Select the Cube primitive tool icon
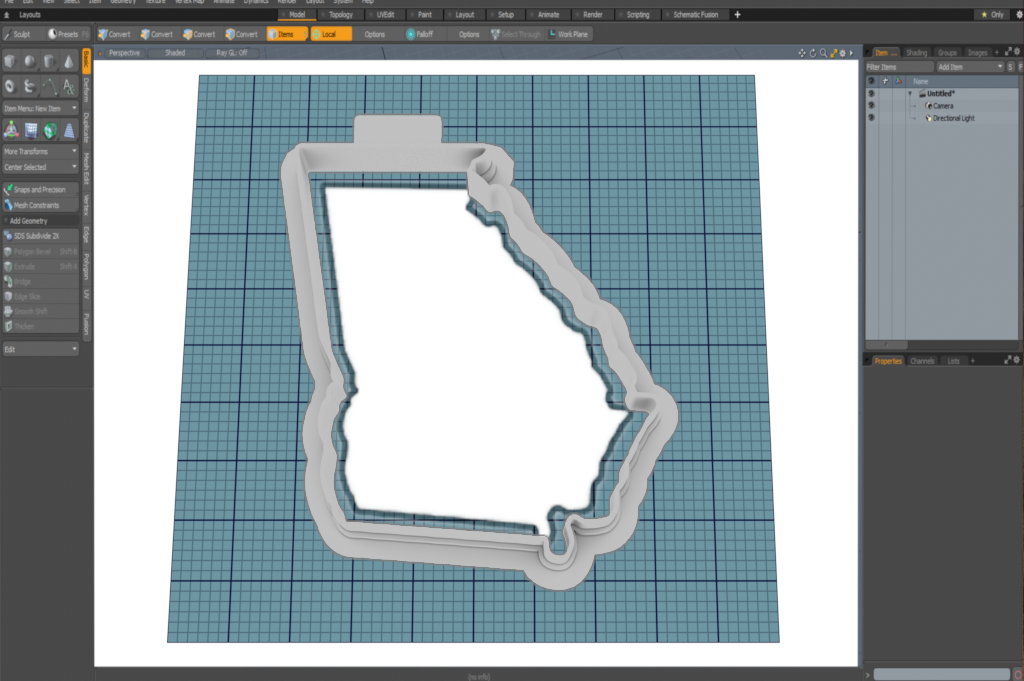The width and height of the screenshot is (1024, 681). coord(10,62)
